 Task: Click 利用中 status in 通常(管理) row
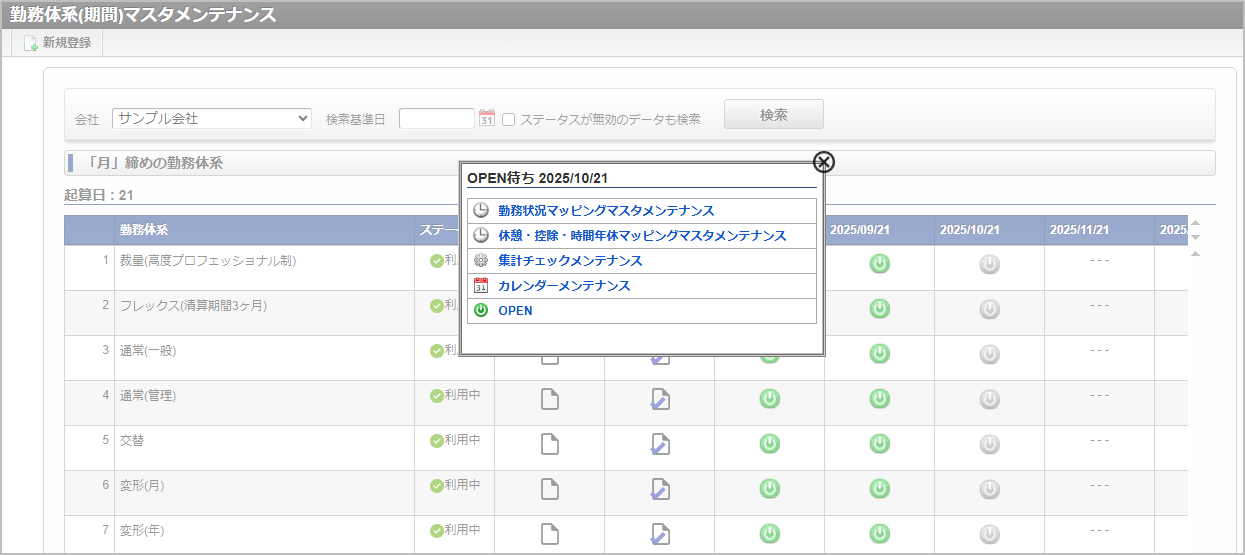456,395
